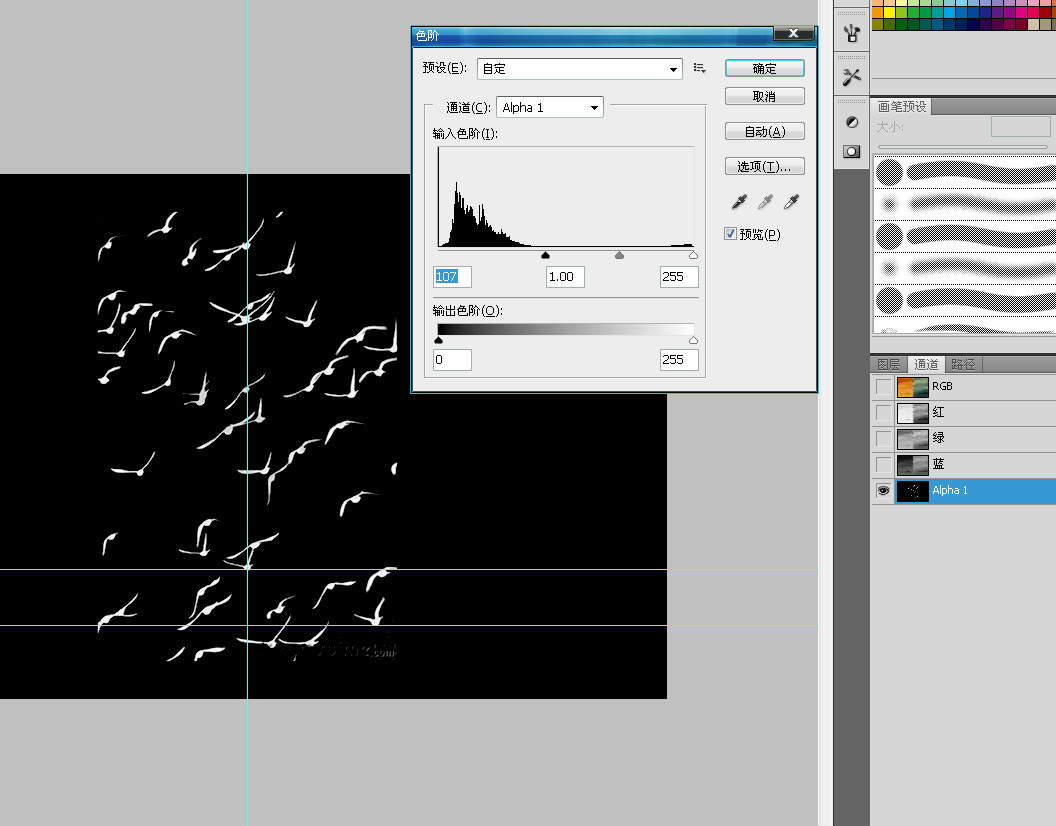The height and width of the screenshot is (826, 1056).
Task: Click the 红 channel thumbnail
Action: pos(913,412)
